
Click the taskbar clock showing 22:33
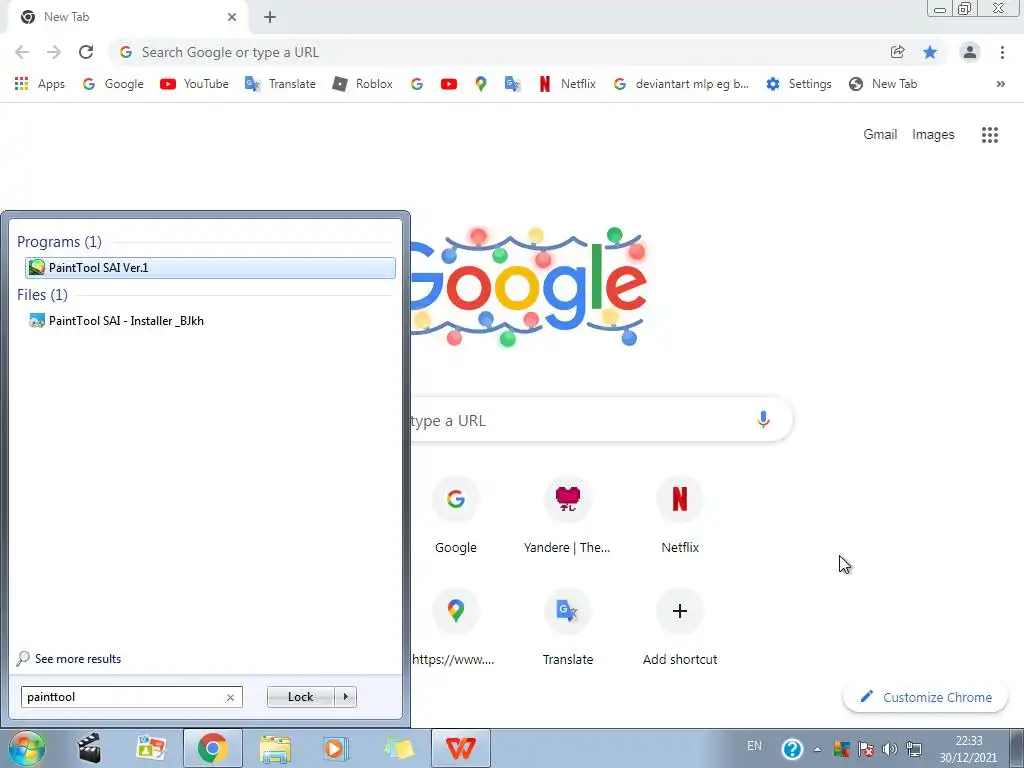click(x=968, y=749)
